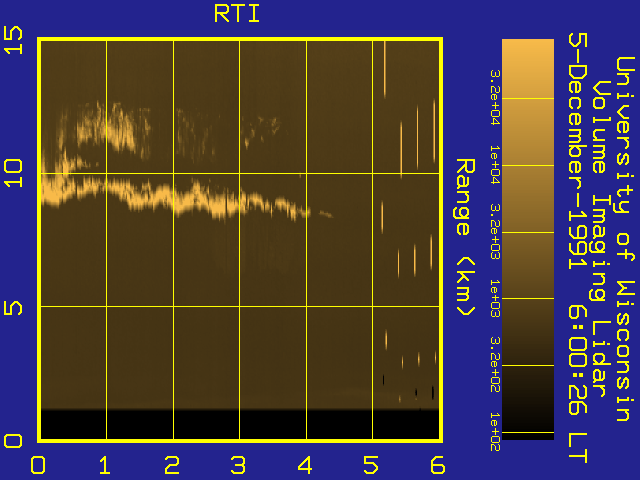Click the 2 label on horizontal axis
640x480 pixels.
tap(172, 465)
